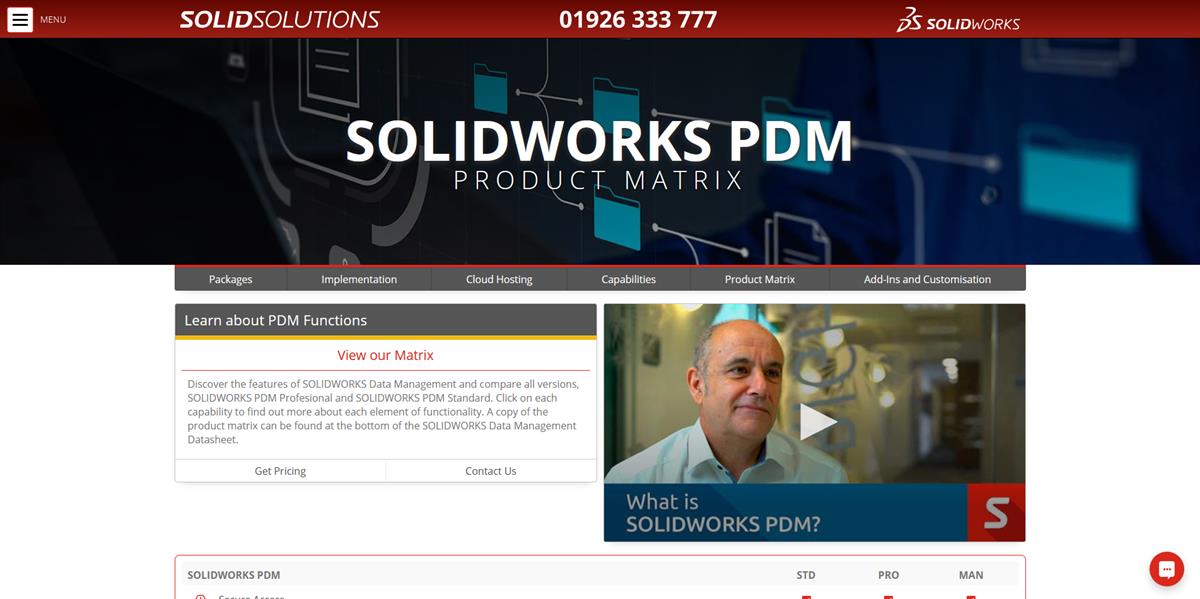Go to the Cloud Hosting tab

coord(499,279)
